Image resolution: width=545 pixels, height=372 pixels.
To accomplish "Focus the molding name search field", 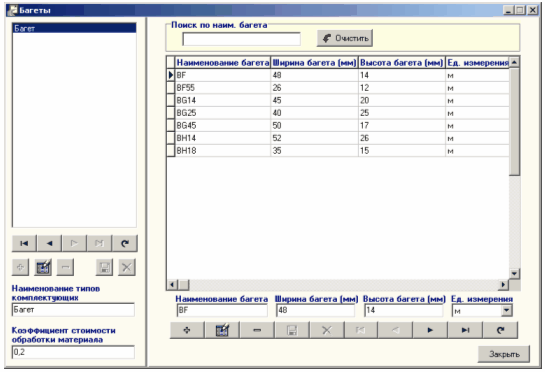I will point(242,39).
